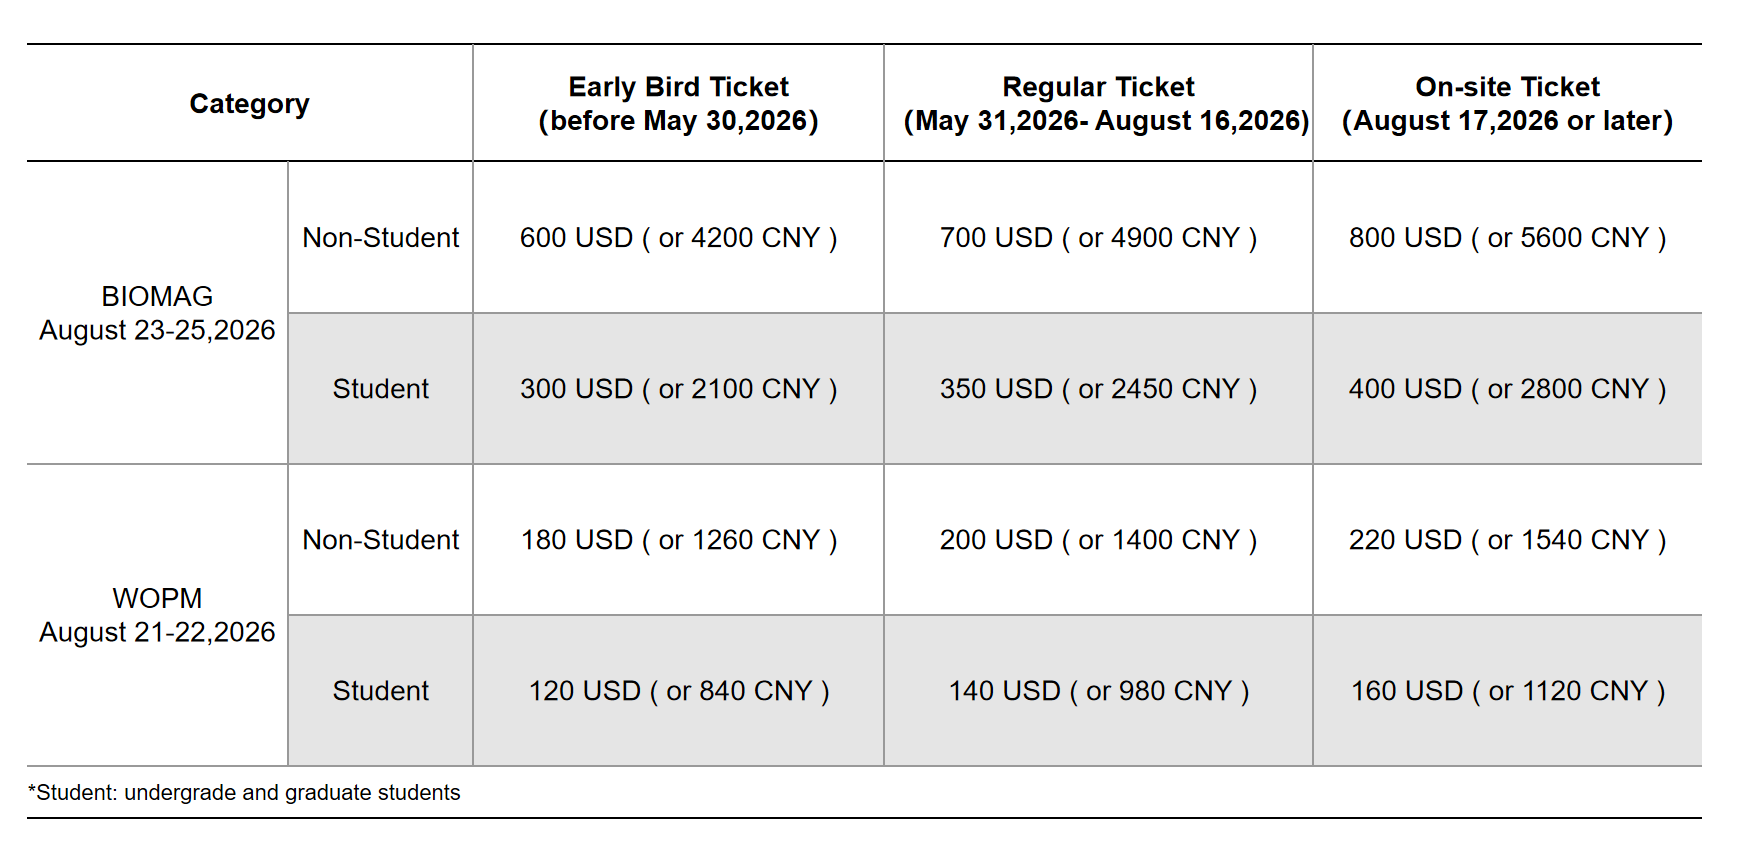Select the 120 USD student price
The image size is (1752, 864).
coord(678,691)
